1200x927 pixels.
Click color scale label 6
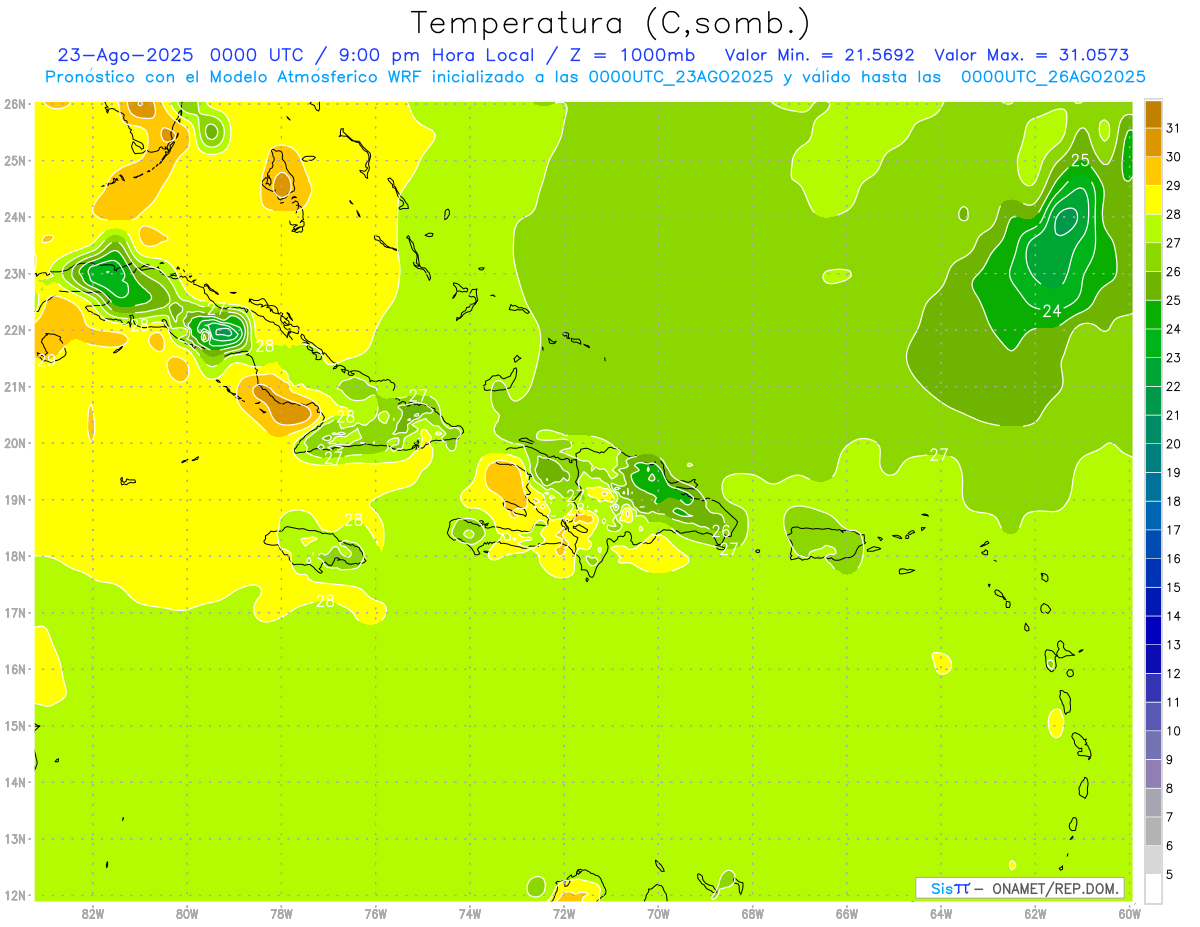(x=1170, y=845)
